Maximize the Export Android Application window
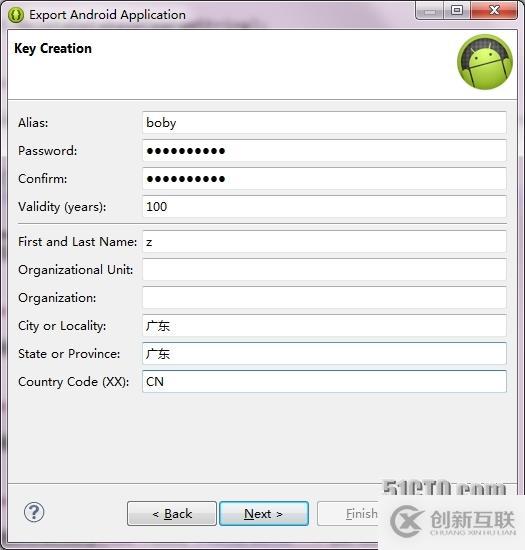Viewport: 525px width, 550px height. tap(457, 10)
